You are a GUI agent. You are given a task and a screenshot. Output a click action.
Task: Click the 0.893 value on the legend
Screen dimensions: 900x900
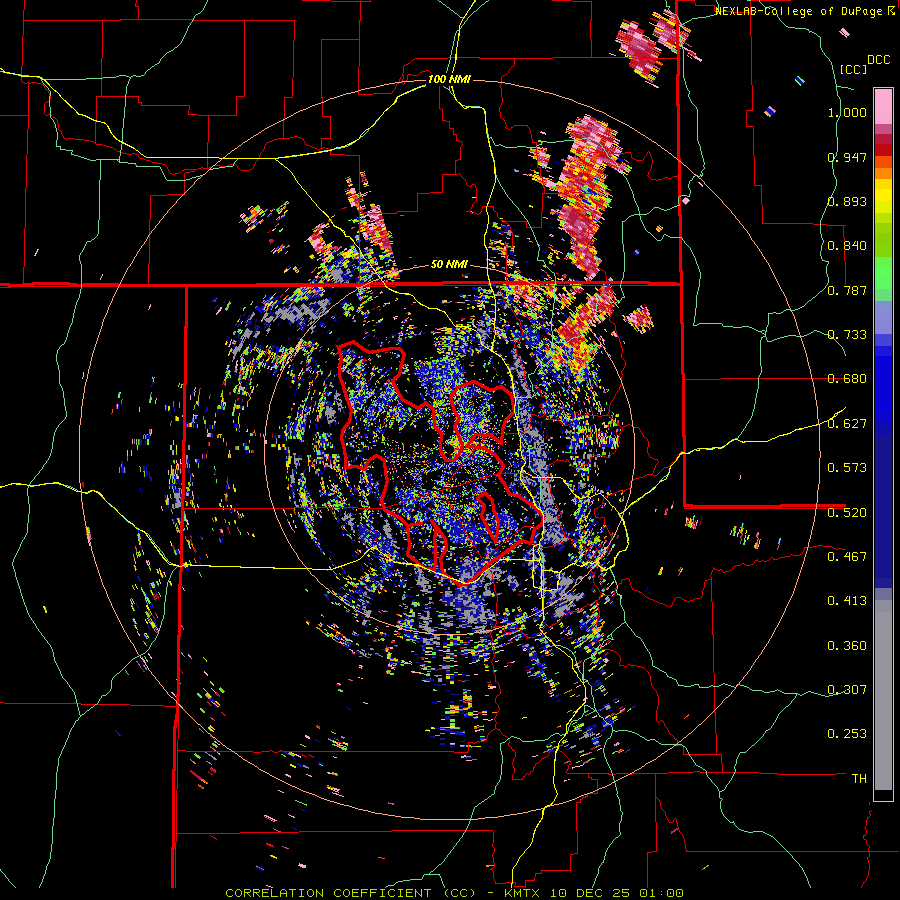pos(847,201)
